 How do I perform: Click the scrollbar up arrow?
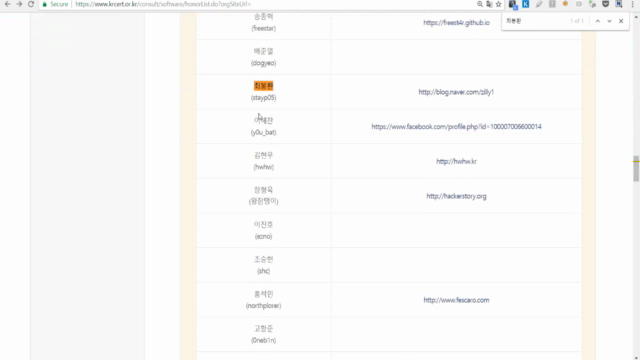[x=636, y=17]
